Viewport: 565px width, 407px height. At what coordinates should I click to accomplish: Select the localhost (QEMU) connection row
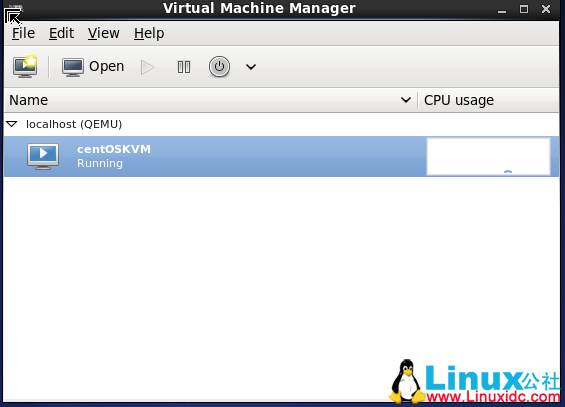tap(281, 124)
